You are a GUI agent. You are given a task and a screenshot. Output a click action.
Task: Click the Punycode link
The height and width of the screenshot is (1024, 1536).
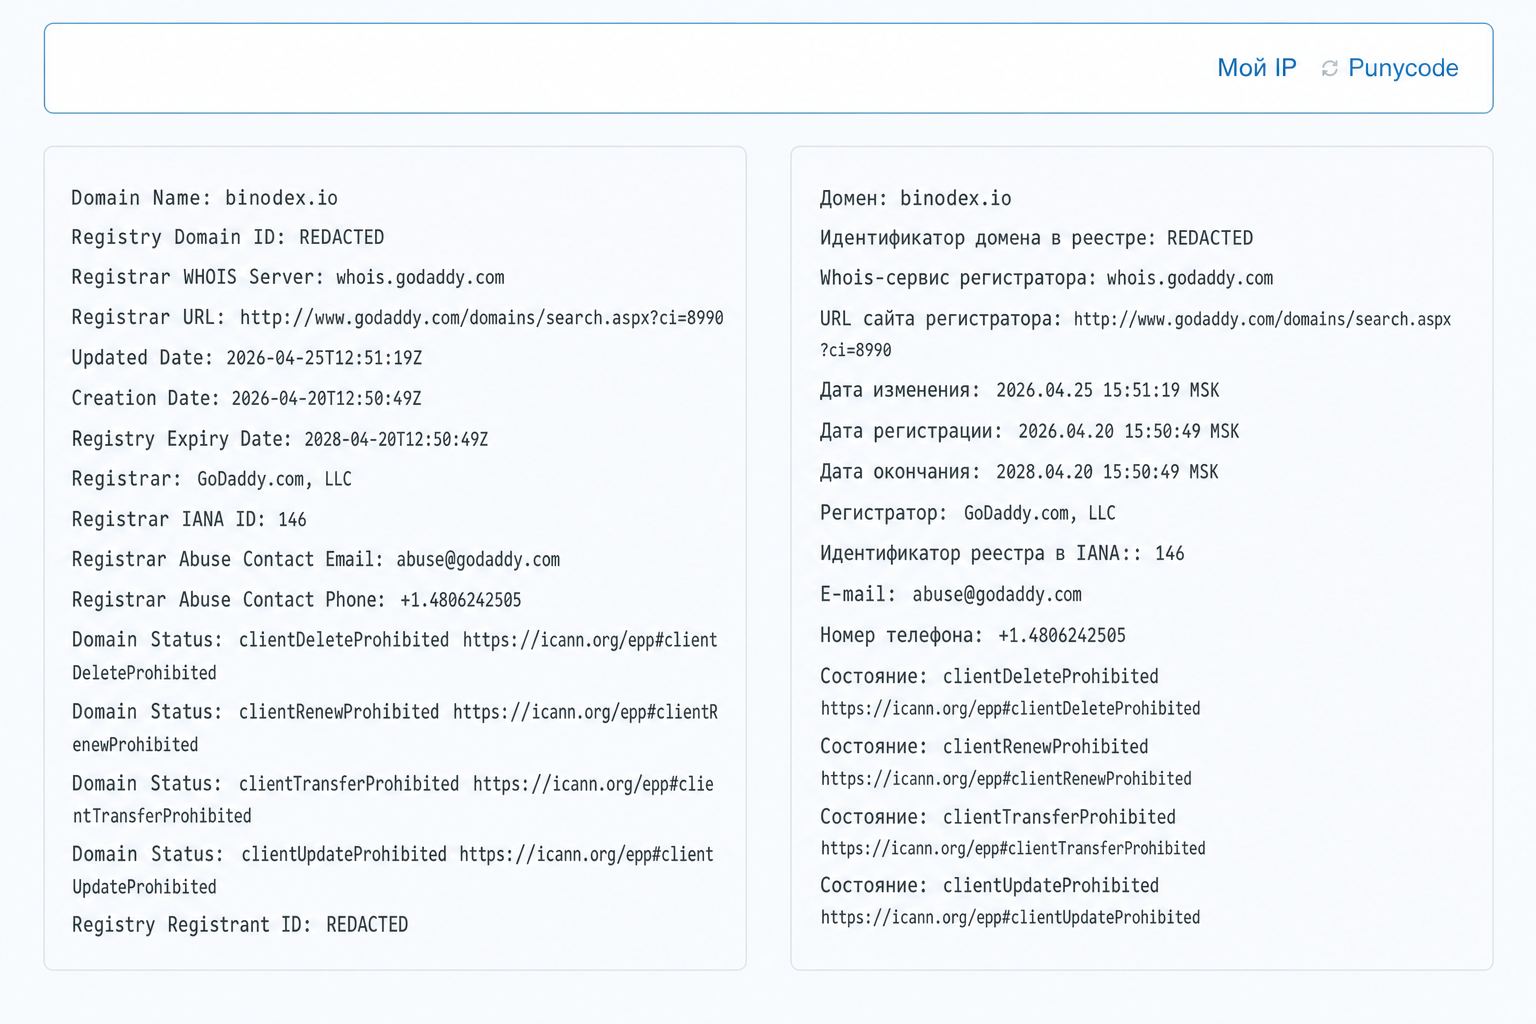(x=1403, y=68)
